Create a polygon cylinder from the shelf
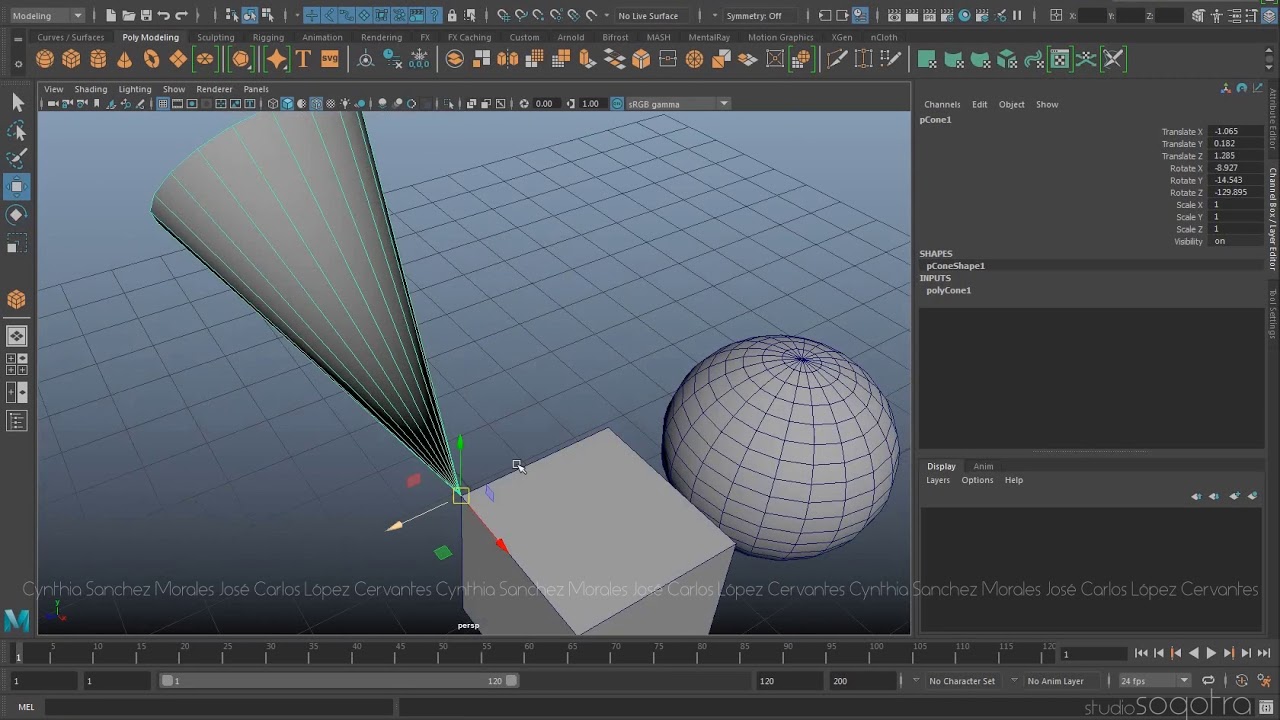This screenshot has height=720, width=1280. (98, 60)
